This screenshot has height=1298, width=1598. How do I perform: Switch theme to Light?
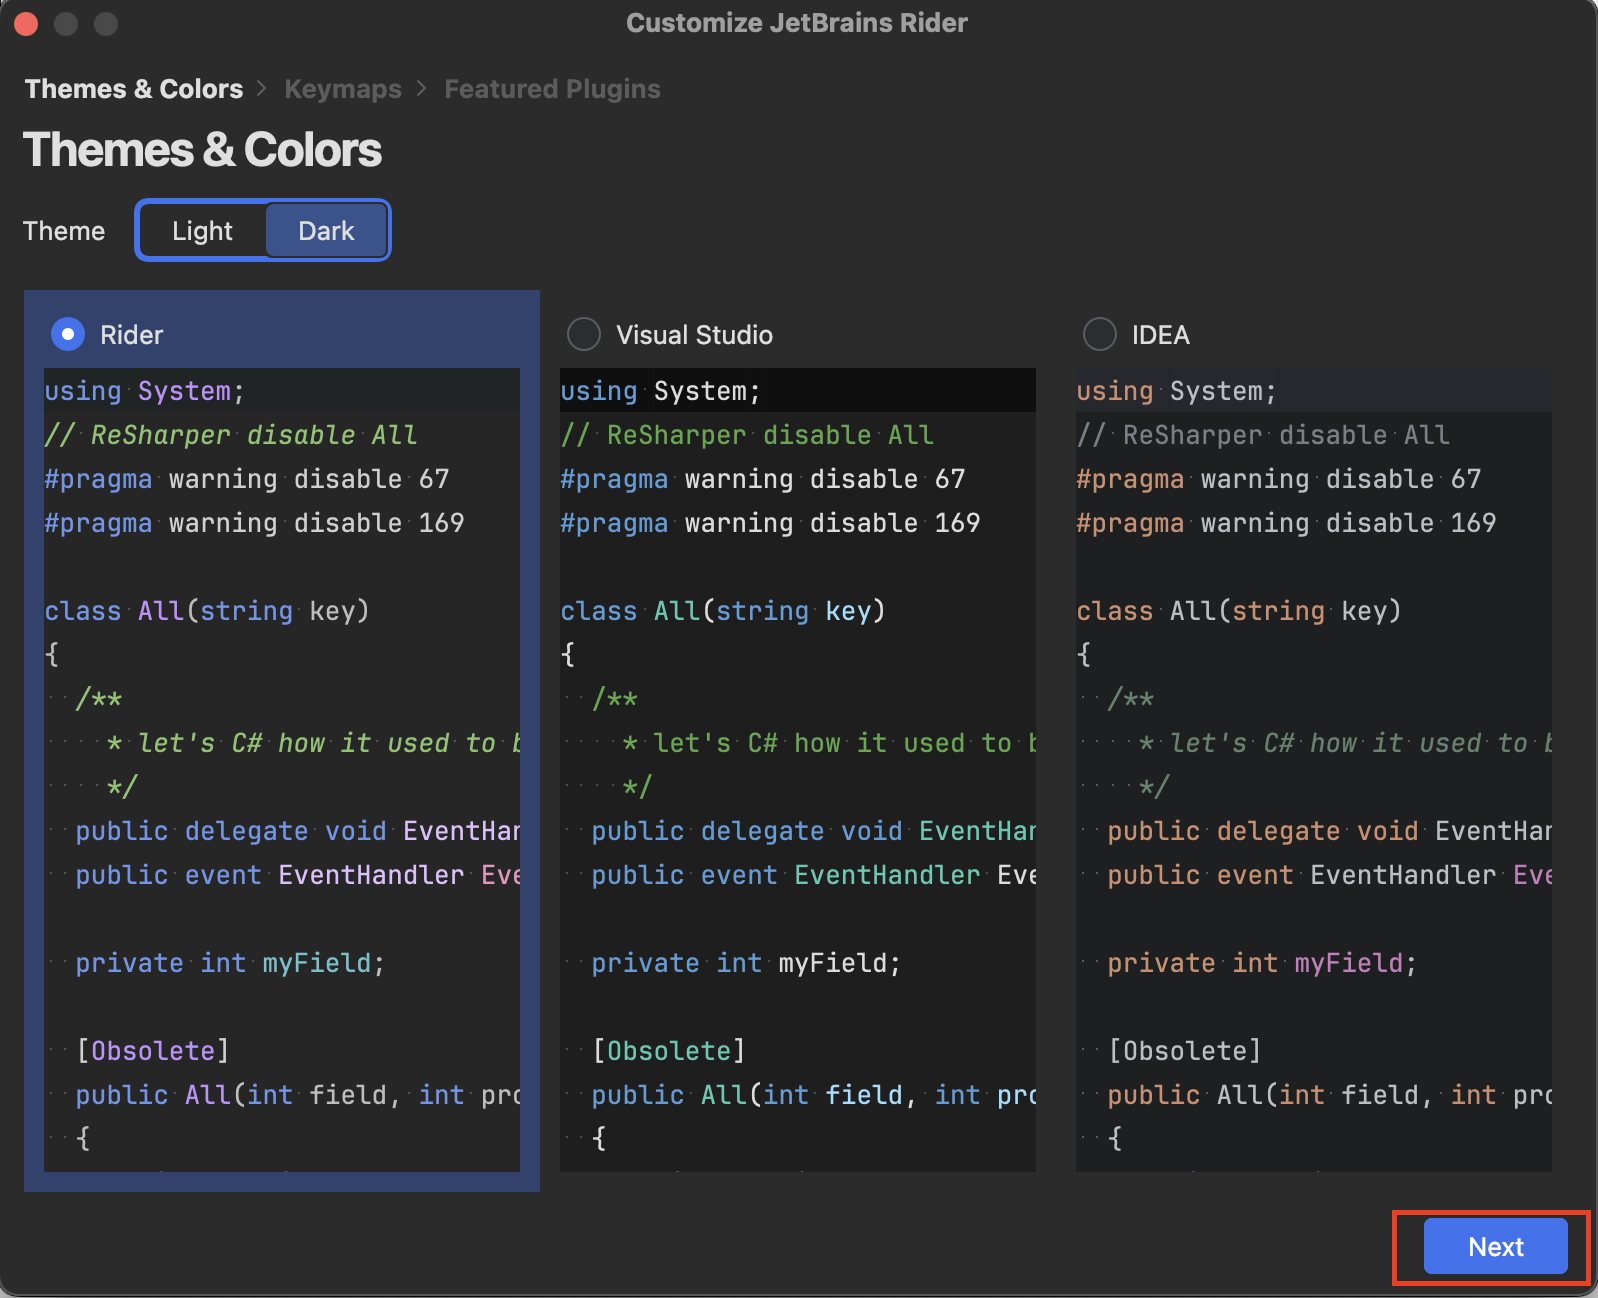click(202, 231)
